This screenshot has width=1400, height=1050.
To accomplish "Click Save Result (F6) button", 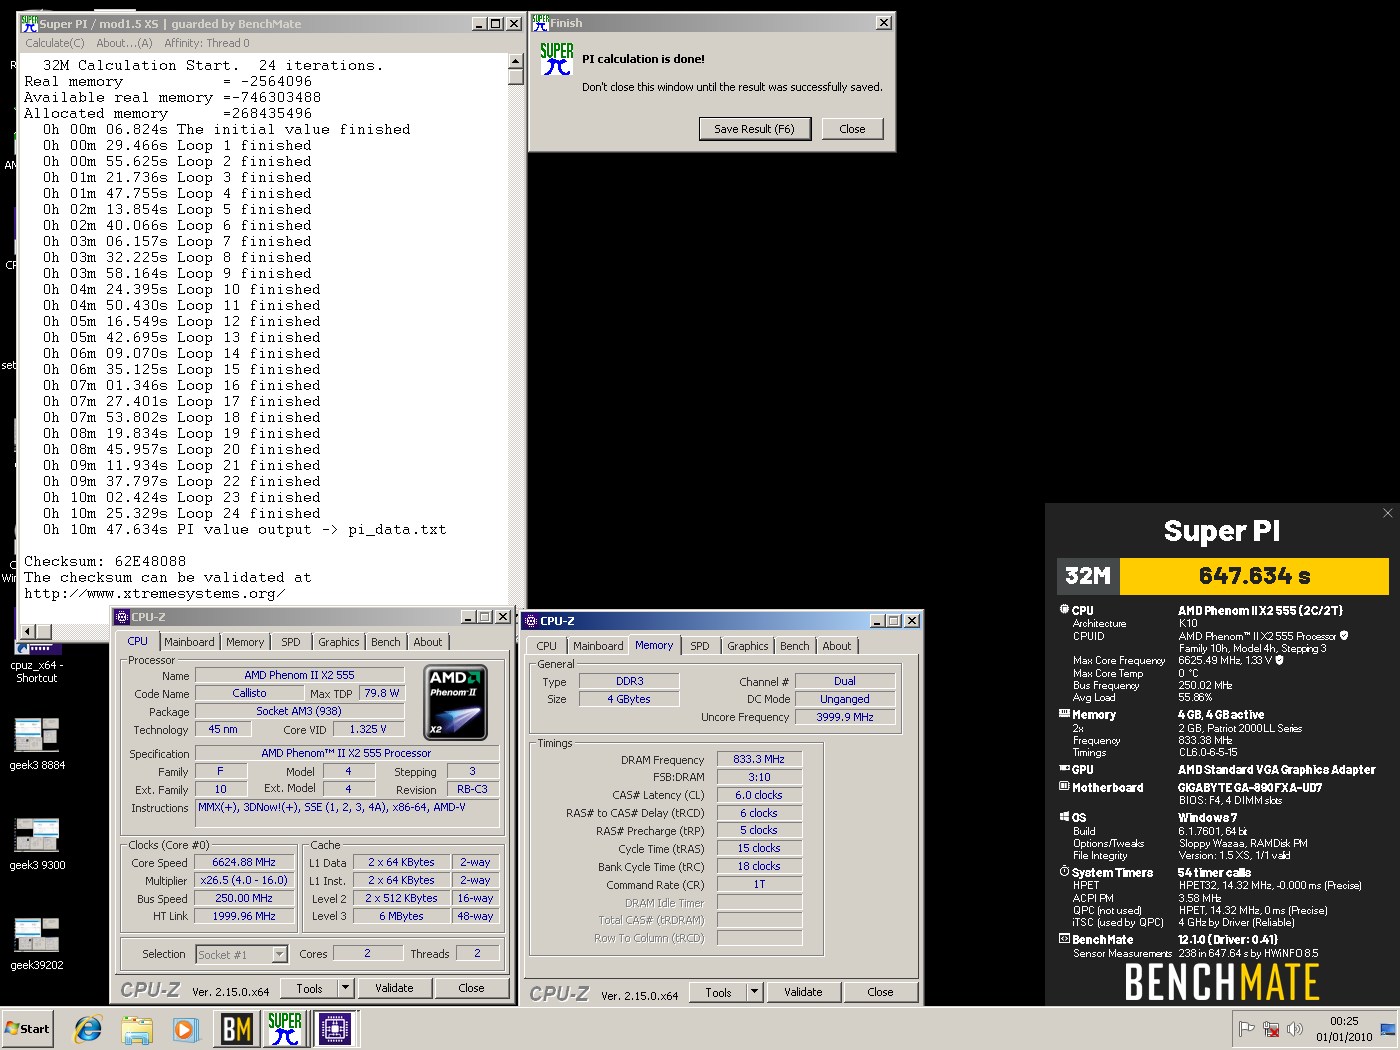I will point(754,129).
